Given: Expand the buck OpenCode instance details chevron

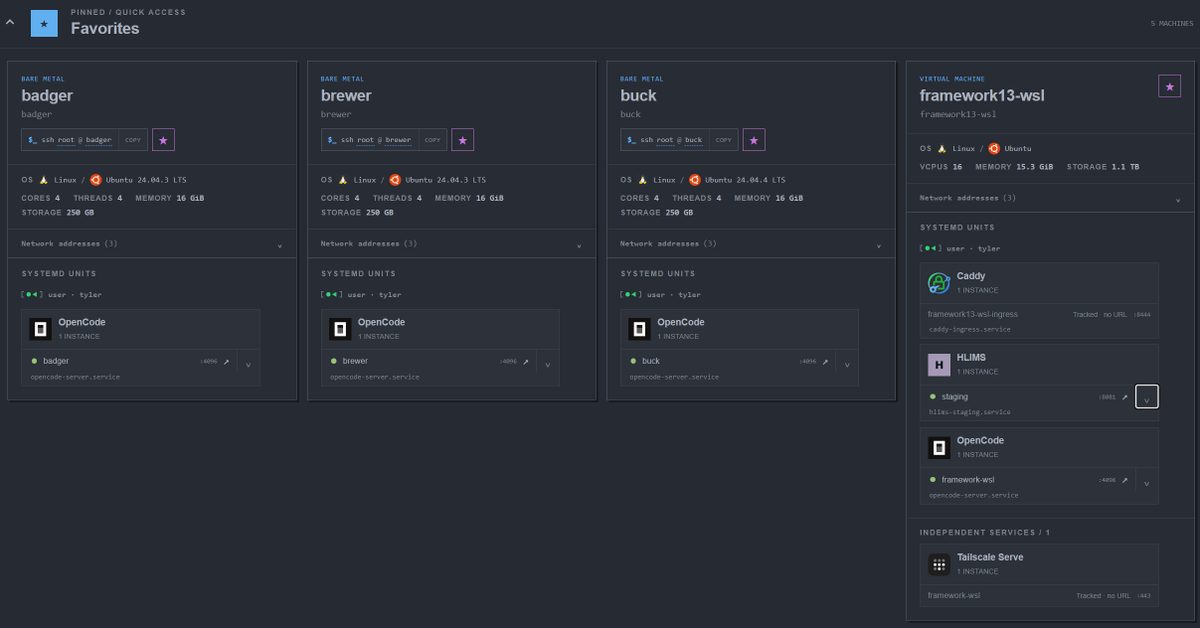Looking at the screenshot, I should tap(847, 364).
